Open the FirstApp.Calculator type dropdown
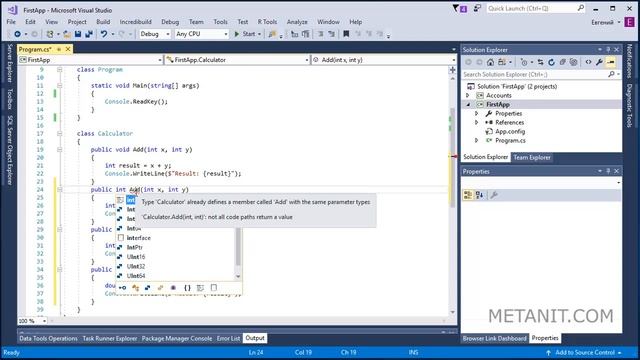640x360 pixels. (238, 60)
